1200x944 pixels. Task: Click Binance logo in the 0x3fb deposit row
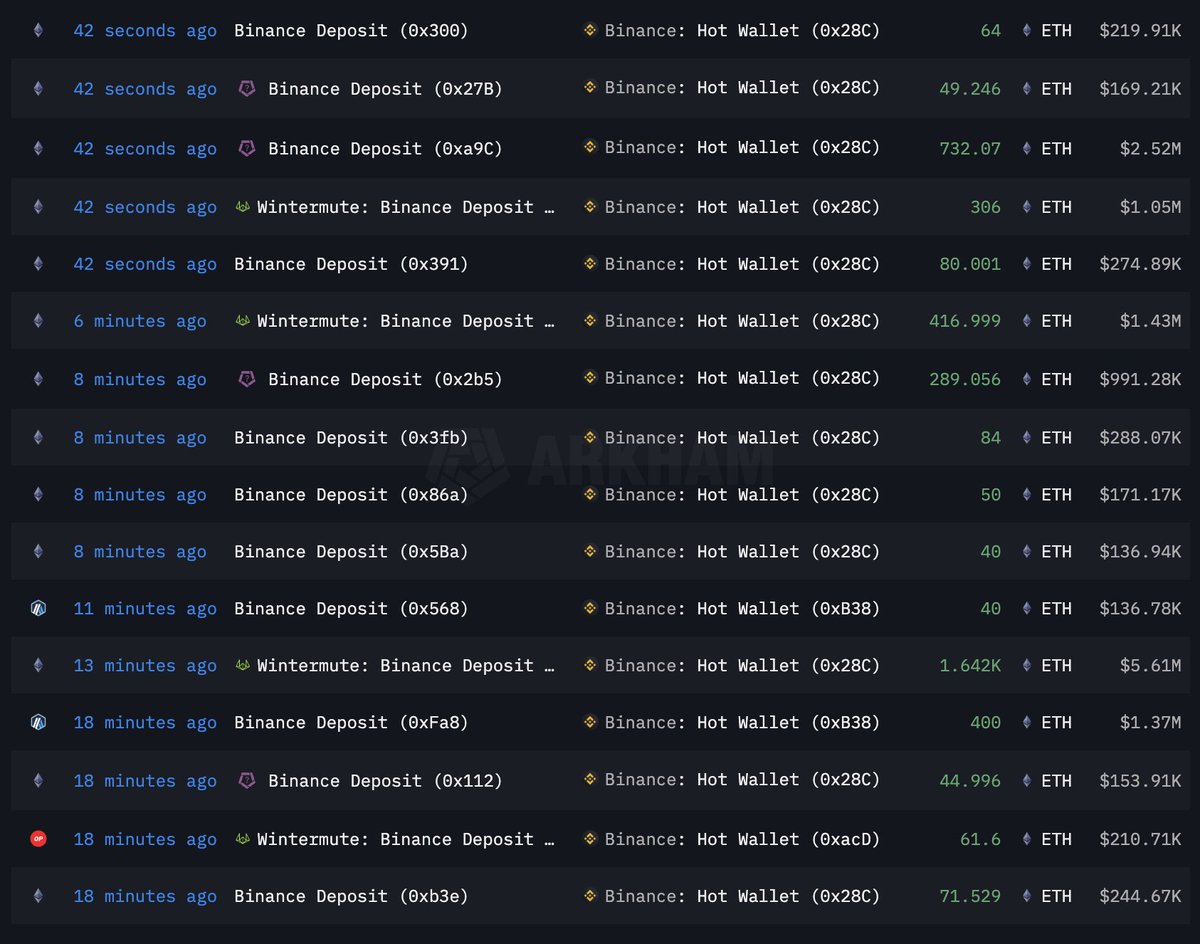(590, 437)
